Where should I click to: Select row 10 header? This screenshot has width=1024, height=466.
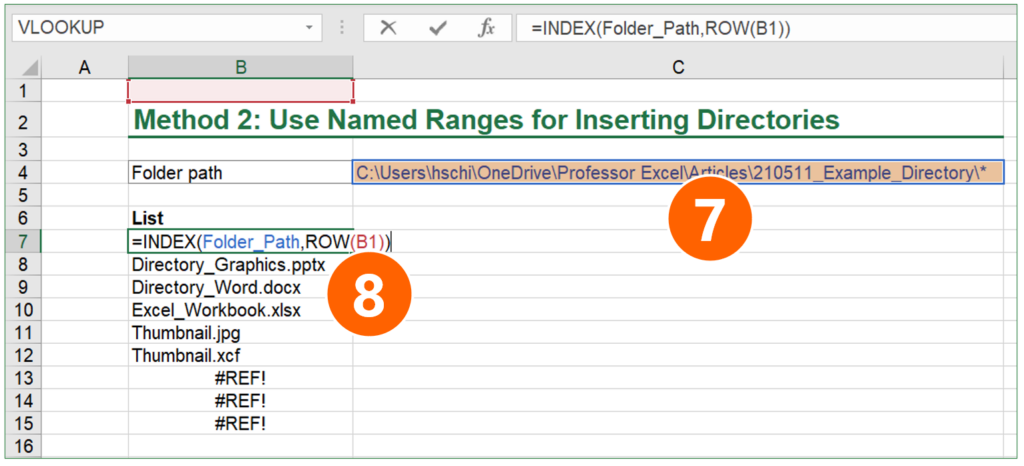coord(23,310)
